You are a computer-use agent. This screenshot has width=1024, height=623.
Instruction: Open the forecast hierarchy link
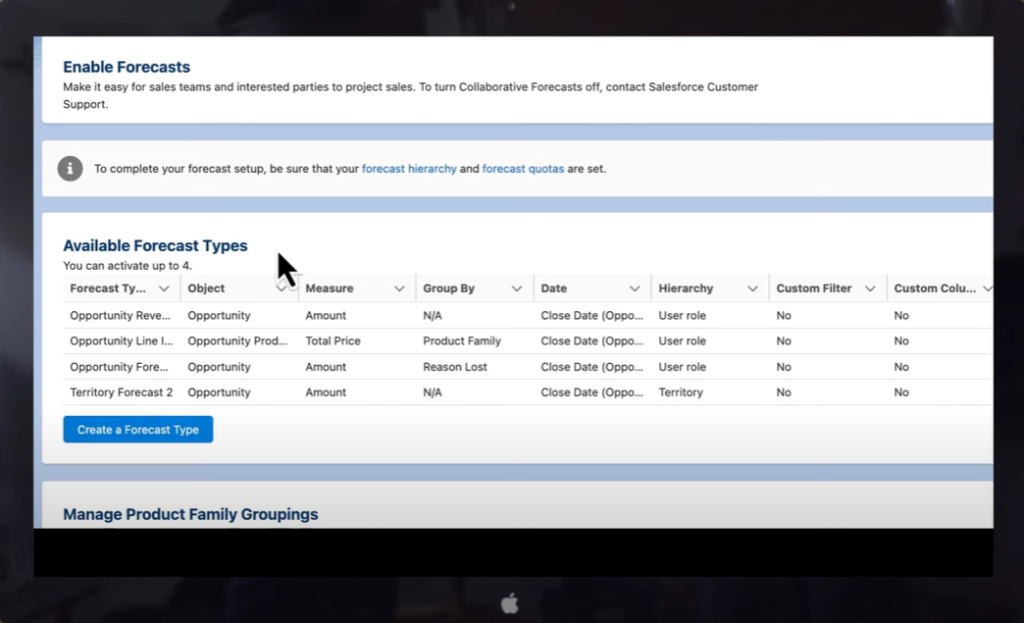point(409,168)
